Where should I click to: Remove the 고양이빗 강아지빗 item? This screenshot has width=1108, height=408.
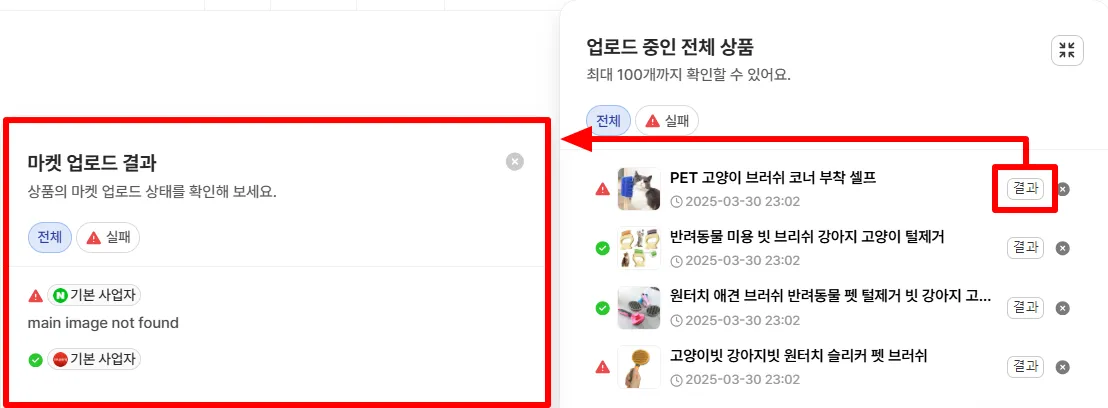pyautogui.click(x=1063, y=367)
